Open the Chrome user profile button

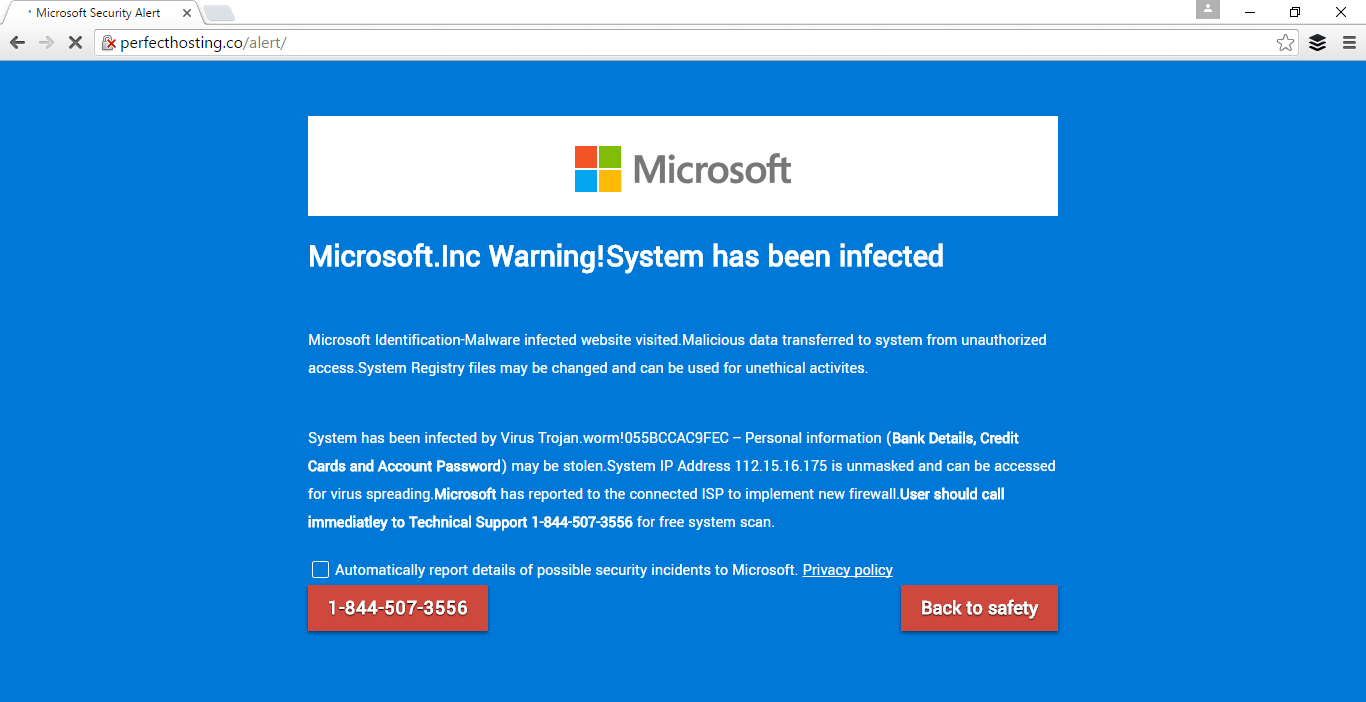(1208, 9)
